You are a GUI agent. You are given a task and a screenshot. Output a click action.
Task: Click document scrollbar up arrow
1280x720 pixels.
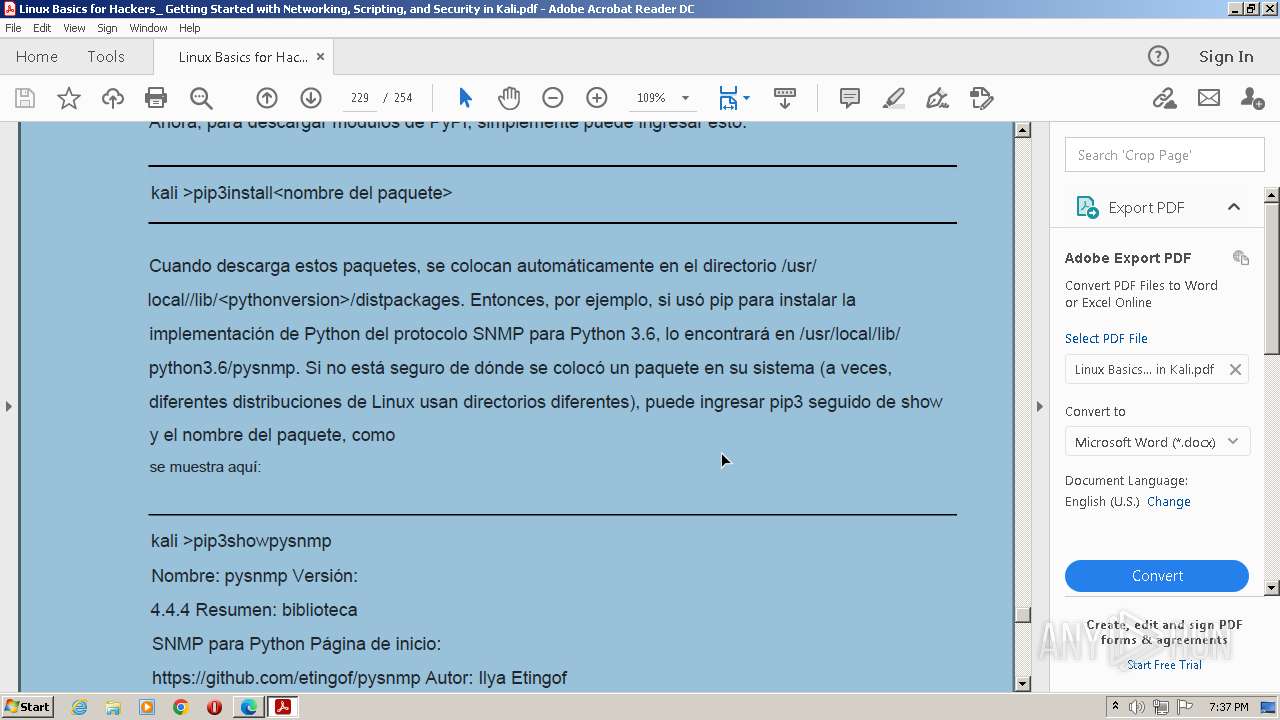click(1022, 130)
